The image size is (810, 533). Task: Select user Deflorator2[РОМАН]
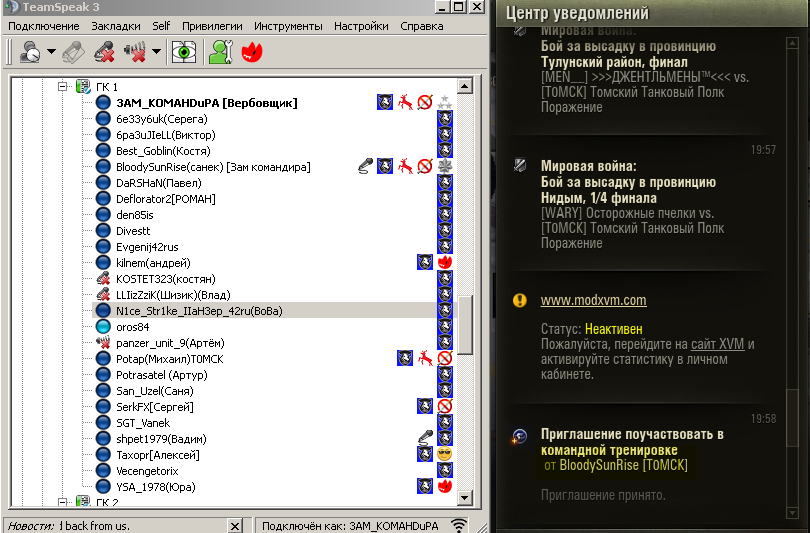(x=166, y=199)
